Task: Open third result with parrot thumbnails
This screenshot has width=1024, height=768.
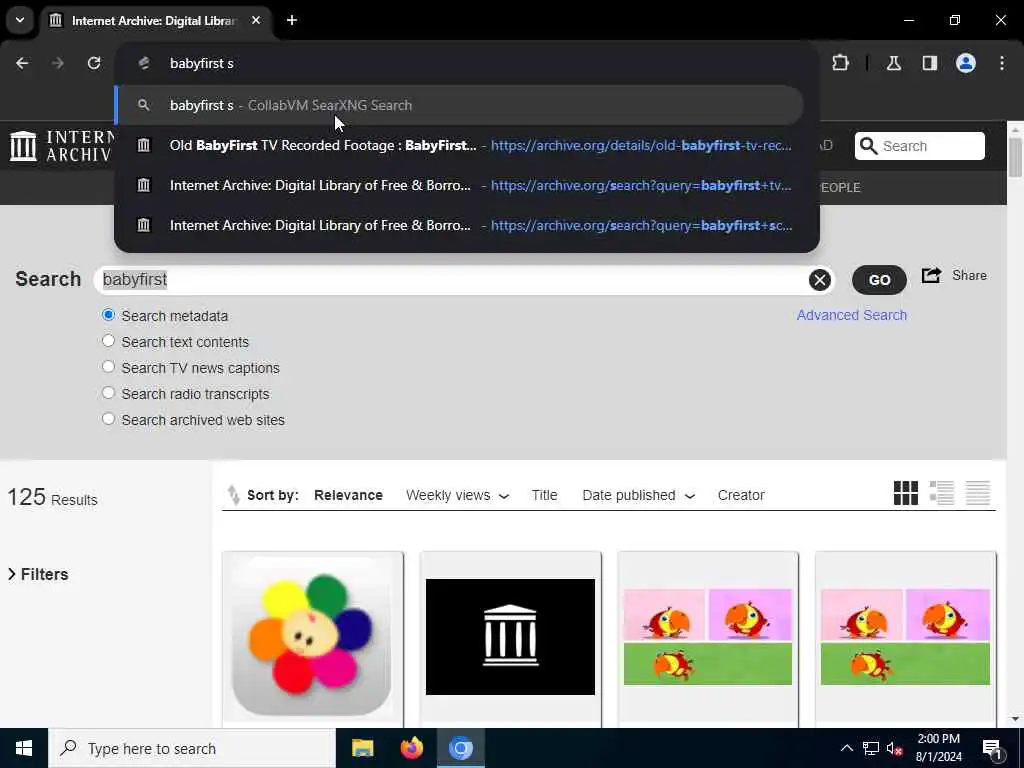Action: coord(708,639)
